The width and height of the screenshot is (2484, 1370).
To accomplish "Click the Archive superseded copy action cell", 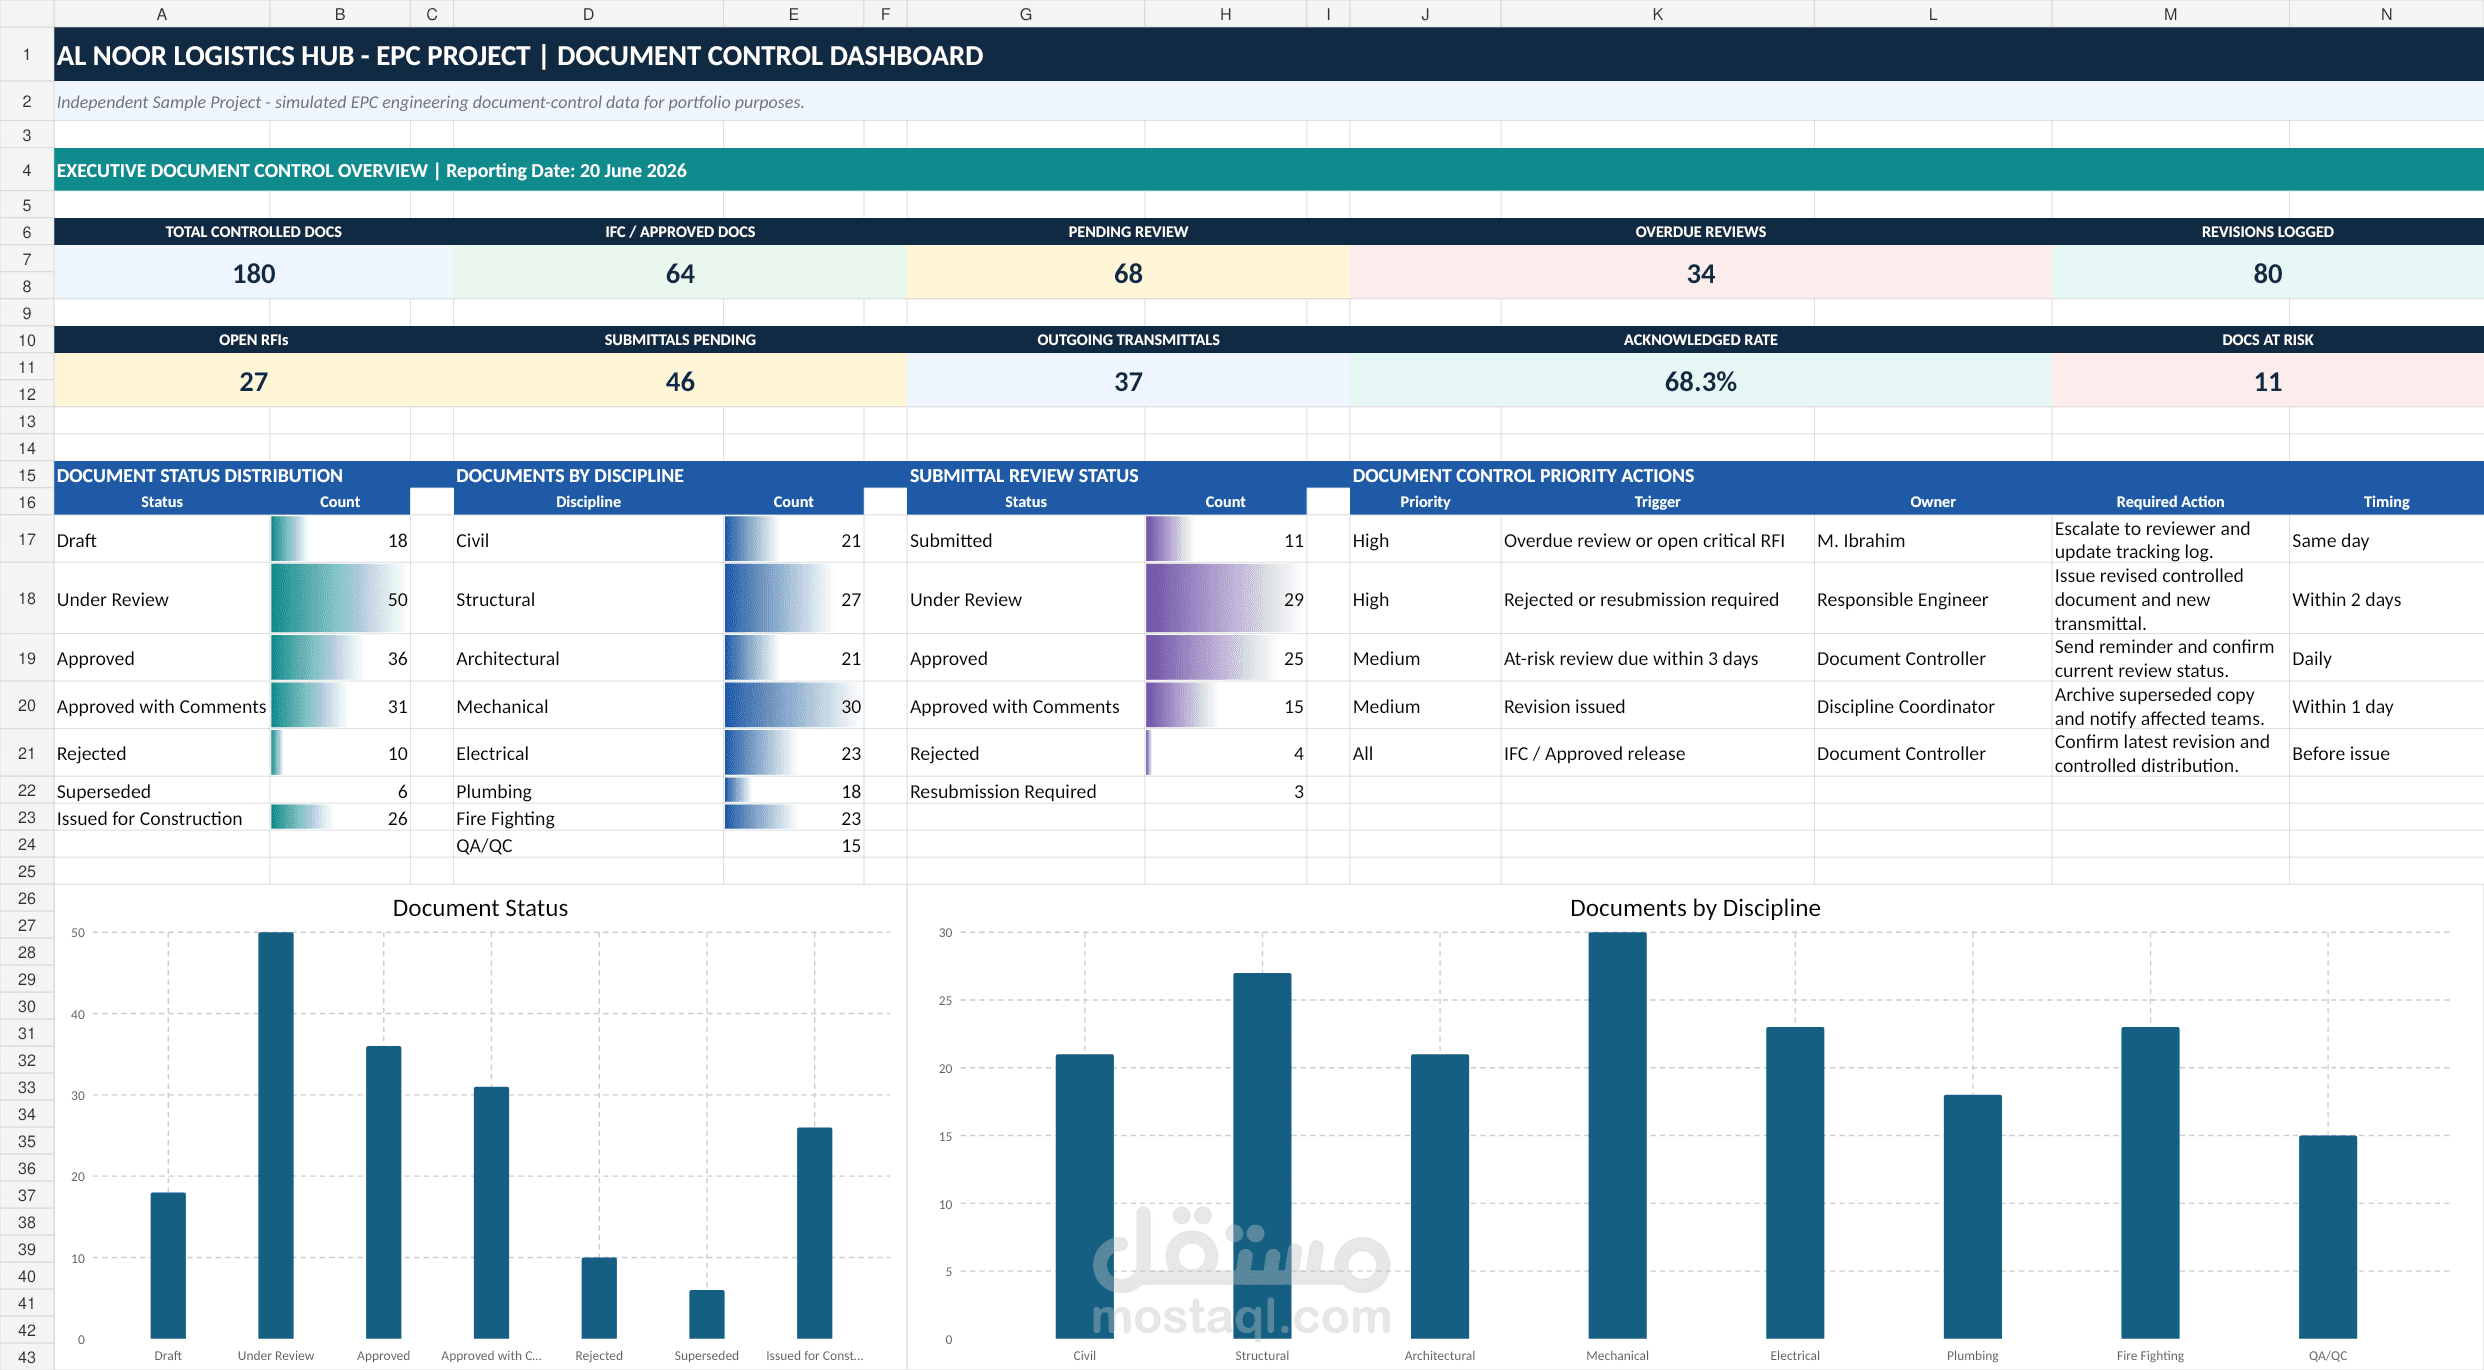I will (x=2170, y=706).
